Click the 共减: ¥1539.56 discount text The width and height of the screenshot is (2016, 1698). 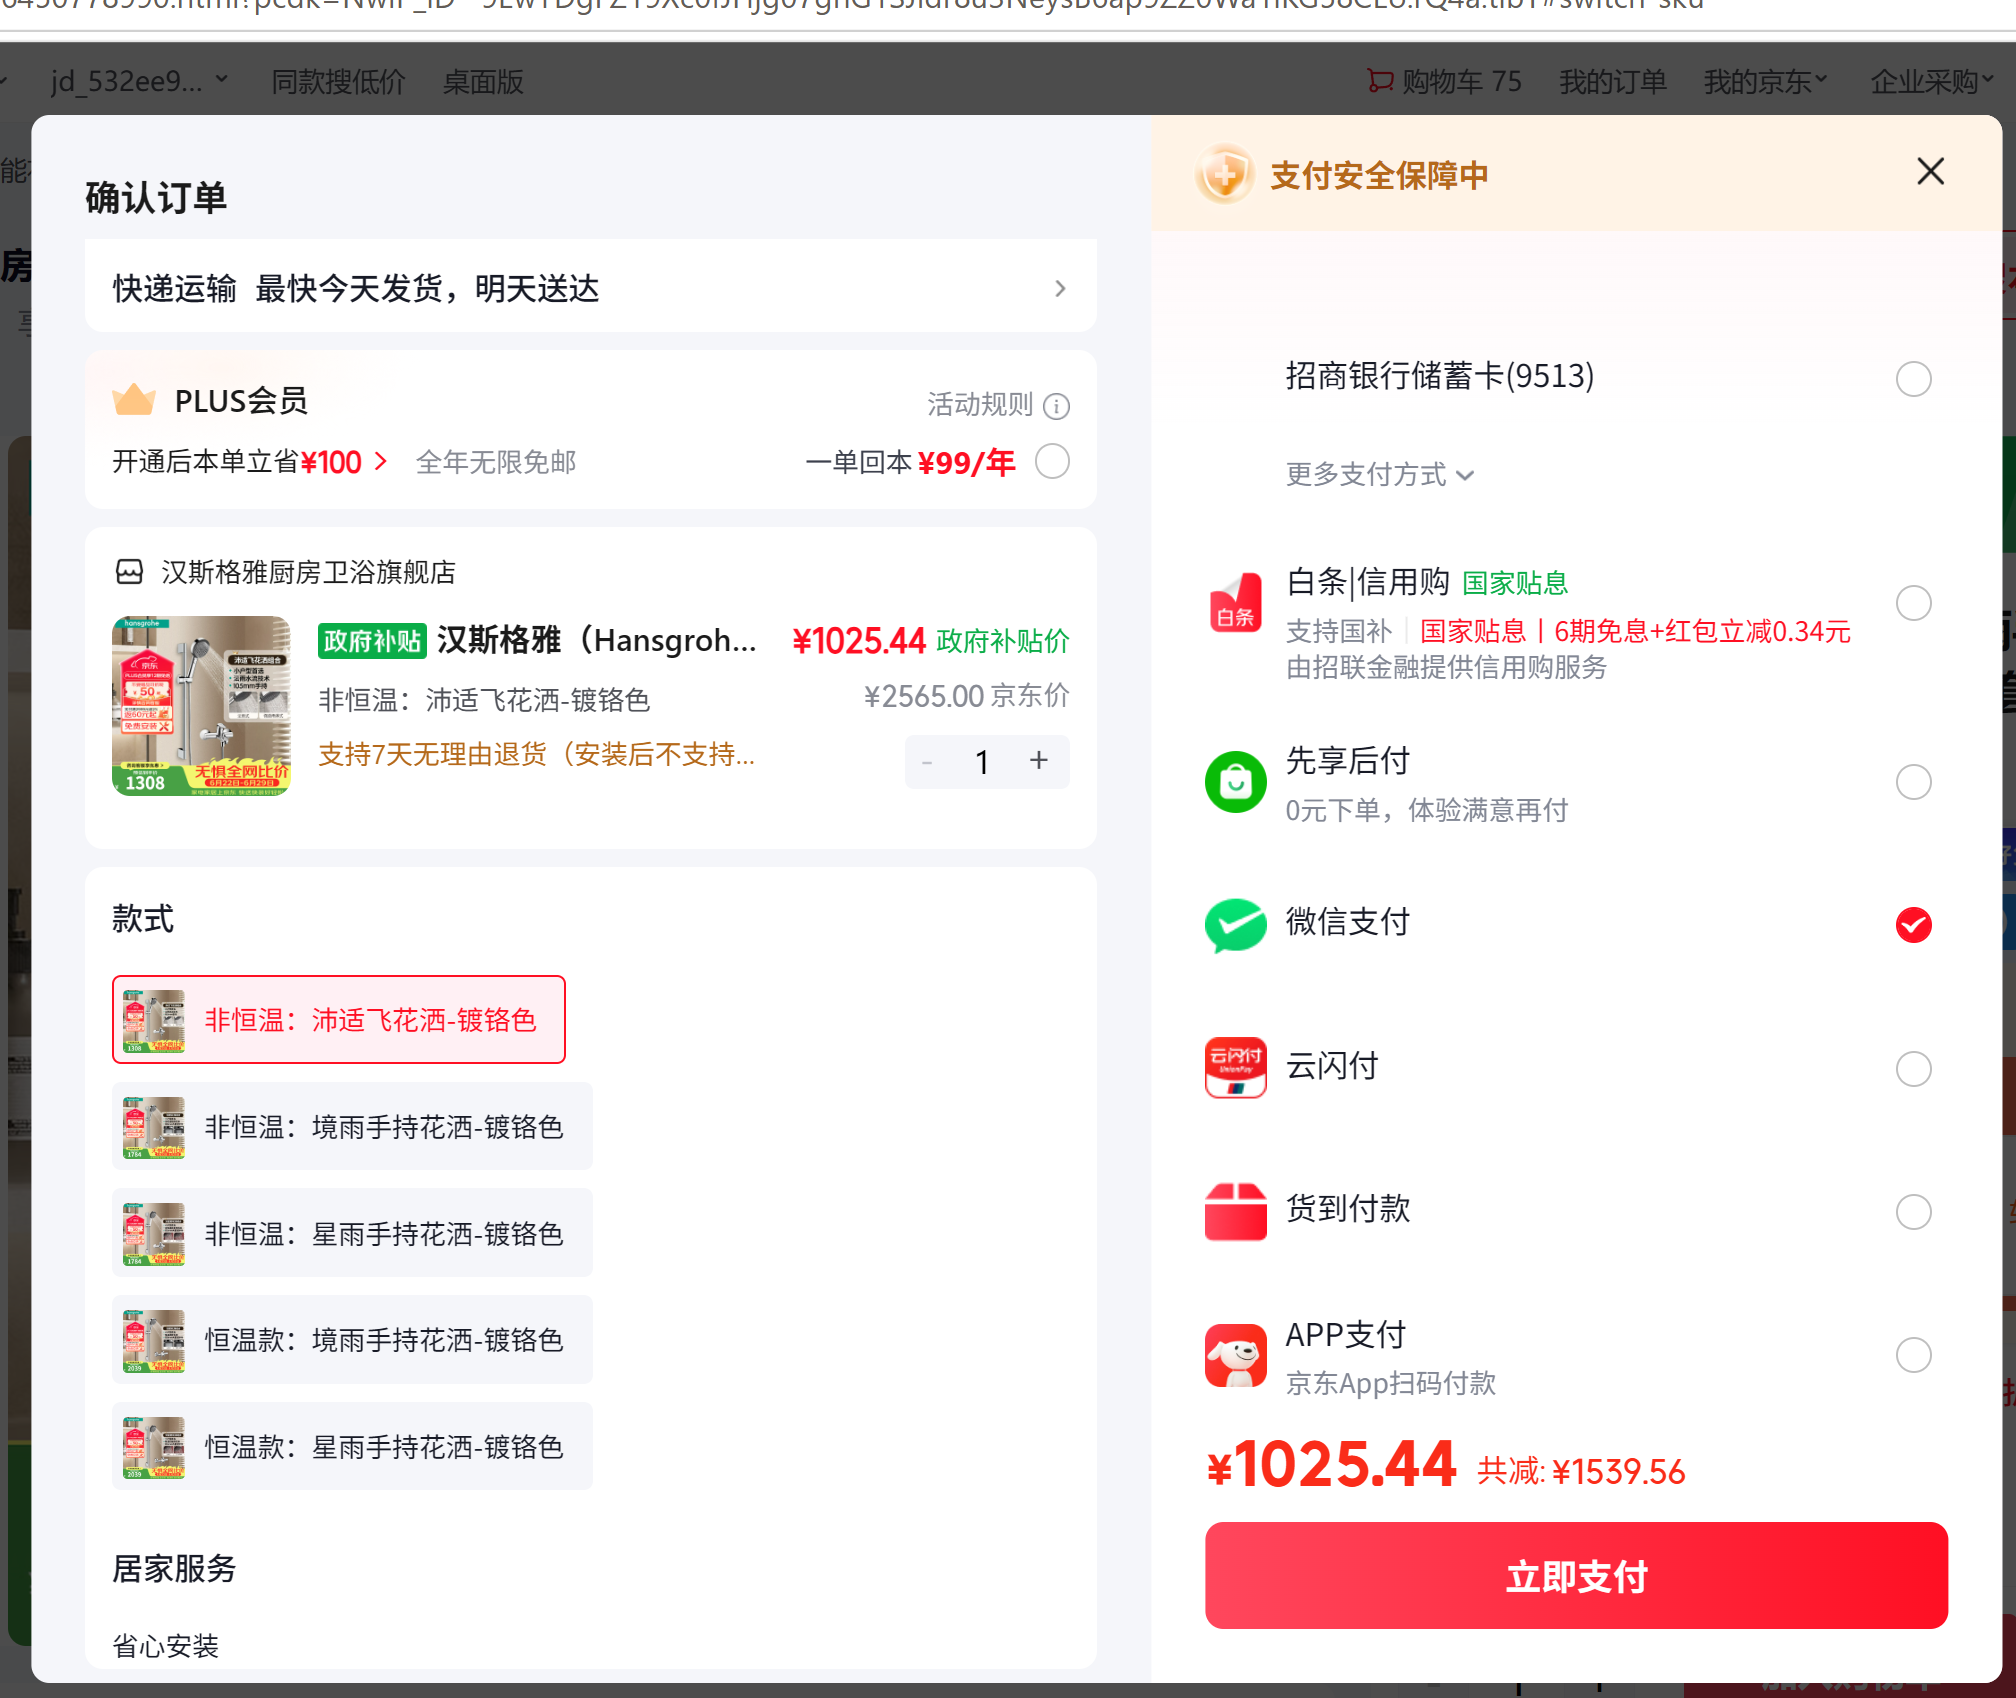tap(1581, 1472)
